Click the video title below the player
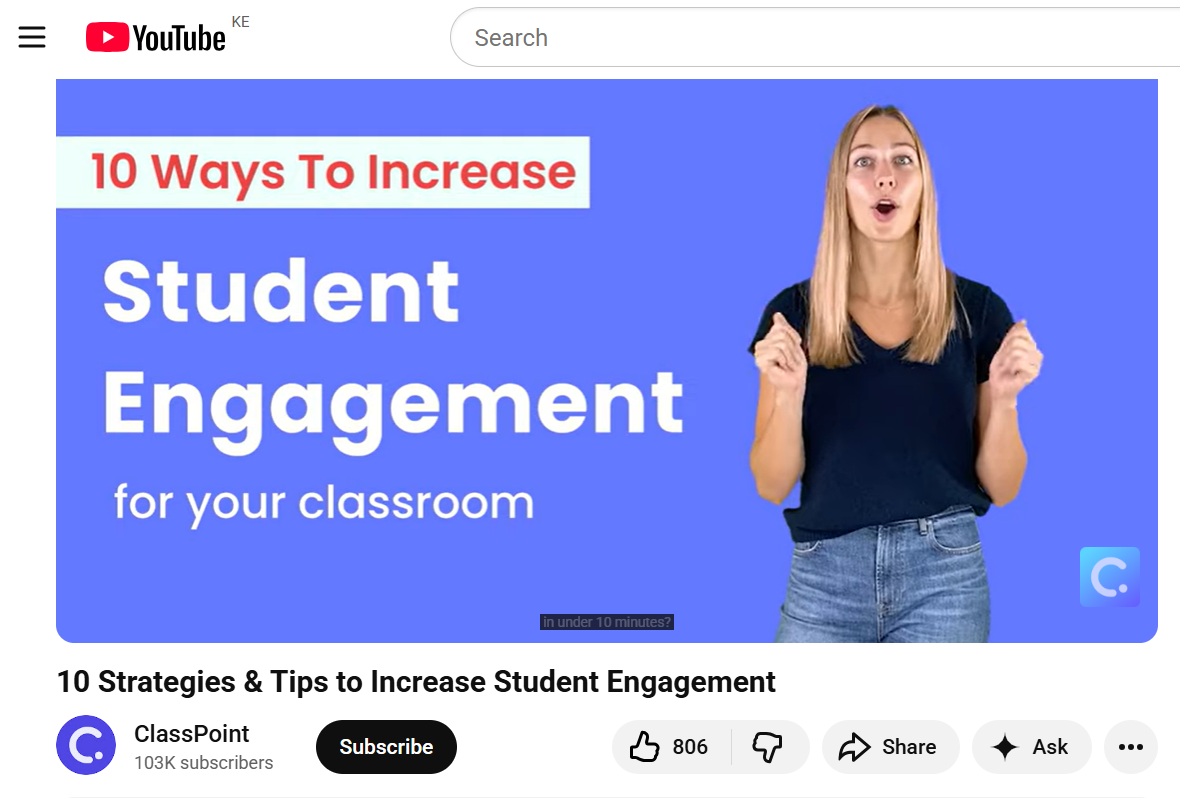The image size is (1180, 798). [416, 682]
